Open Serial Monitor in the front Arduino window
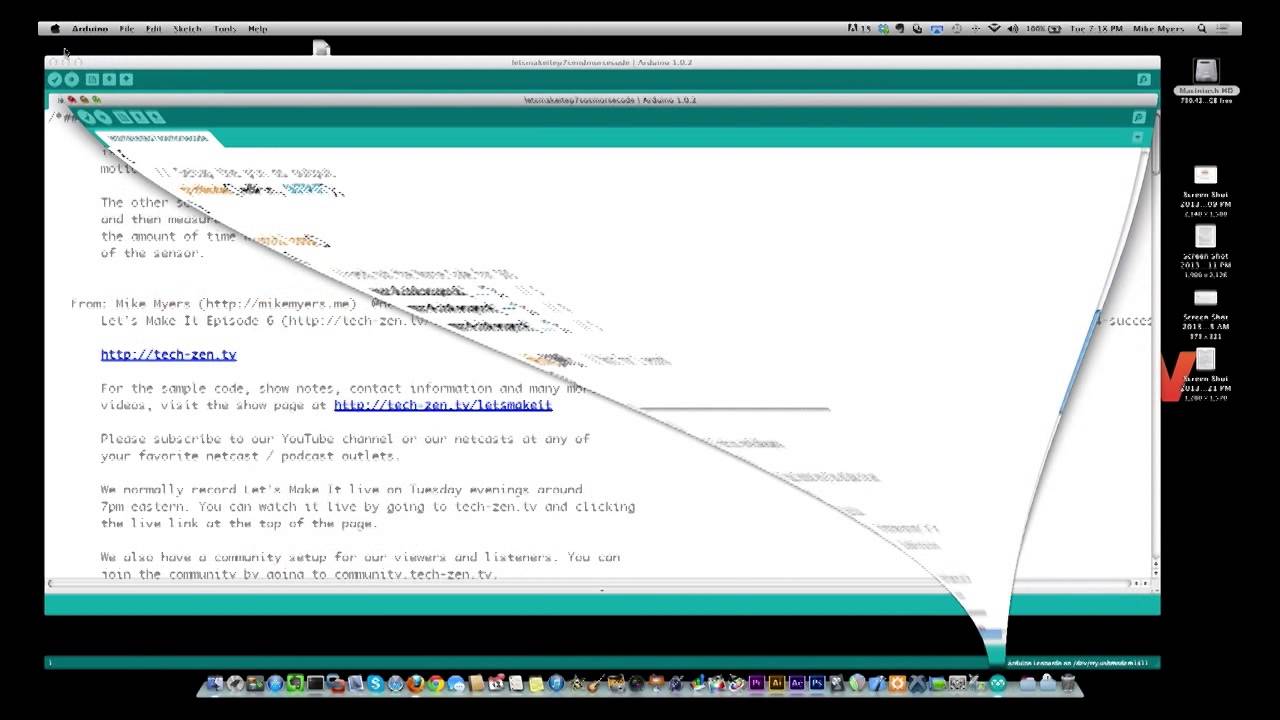This screenshot has height=720, width=1280. click(1138, 118)
